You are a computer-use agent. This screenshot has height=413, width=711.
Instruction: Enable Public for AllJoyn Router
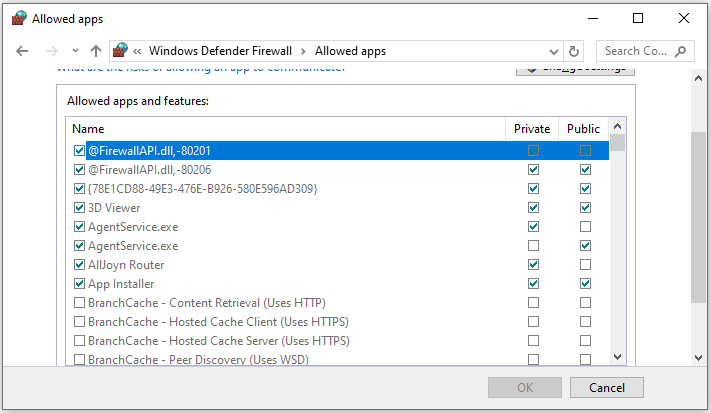click(585, 264)
